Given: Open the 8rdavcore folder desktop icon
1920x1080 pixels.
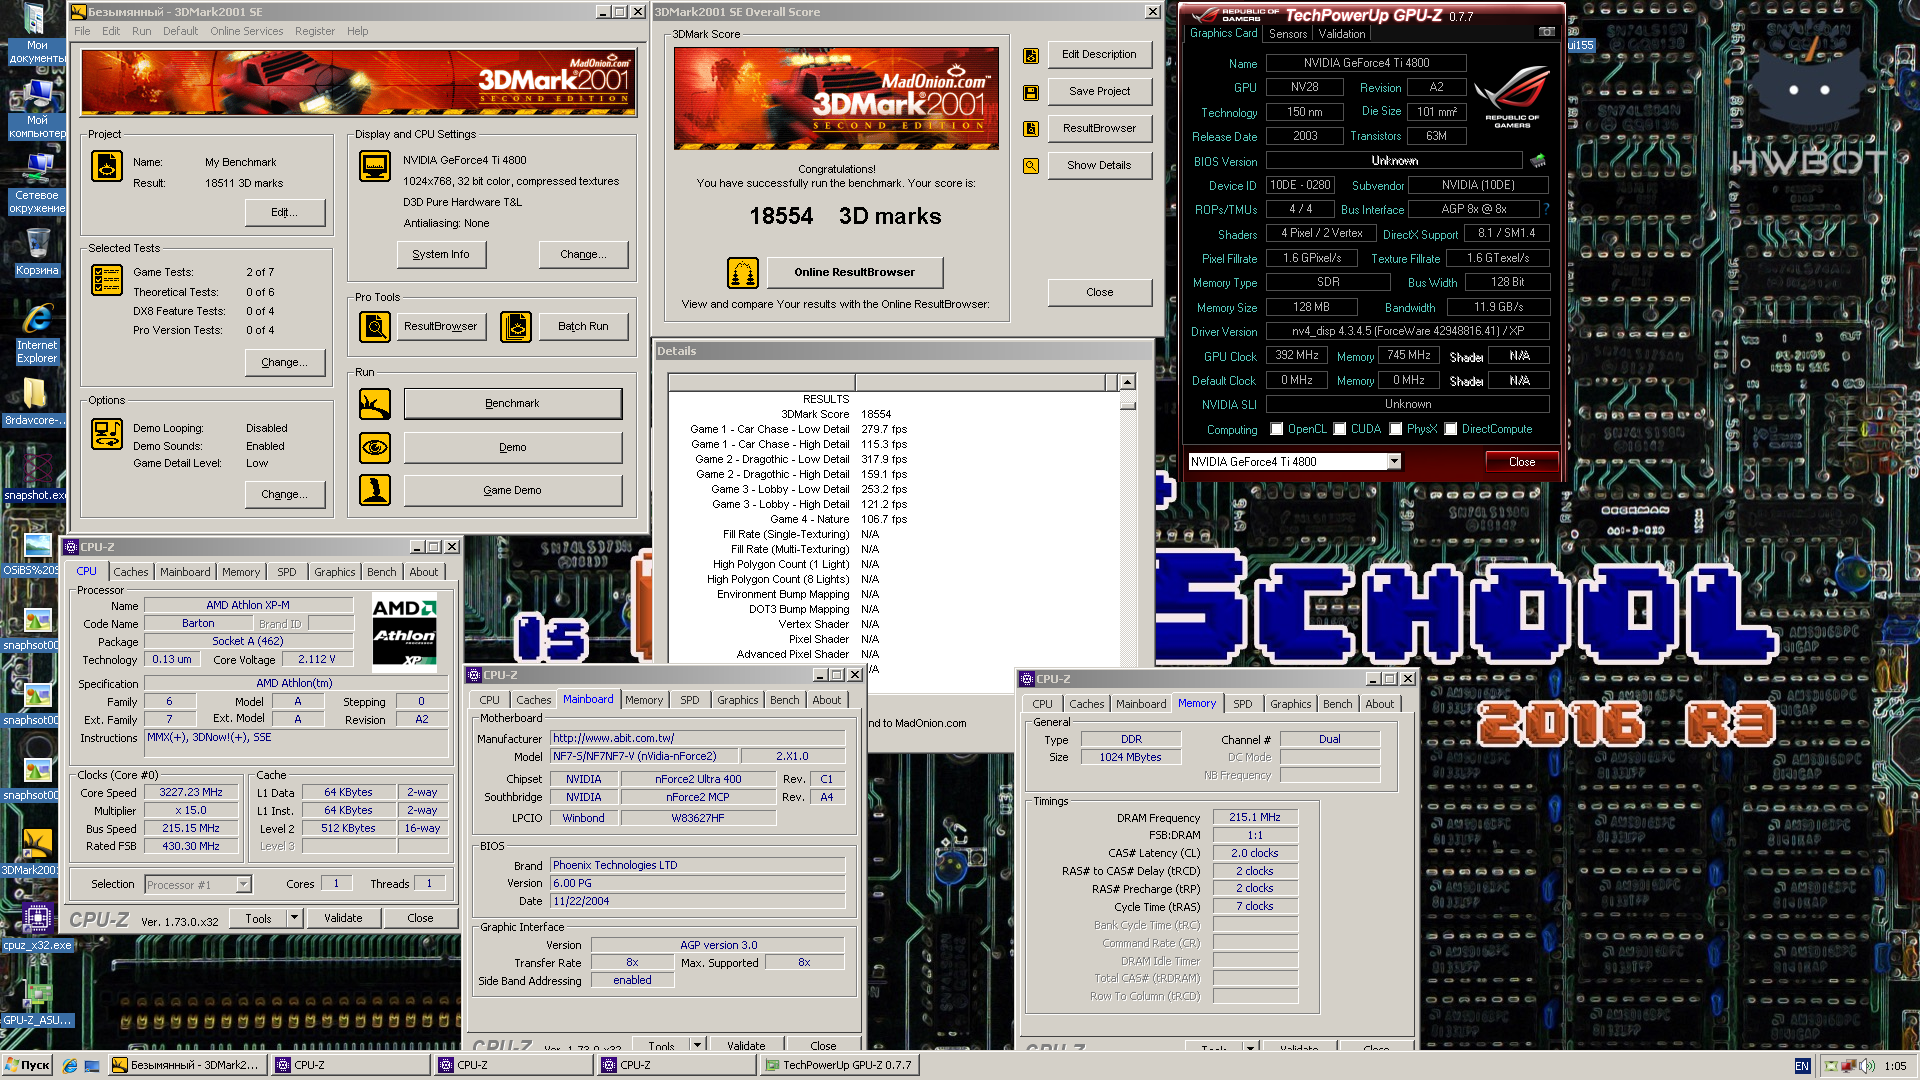Looking at the screenshot, I should [x=34, y=402].
